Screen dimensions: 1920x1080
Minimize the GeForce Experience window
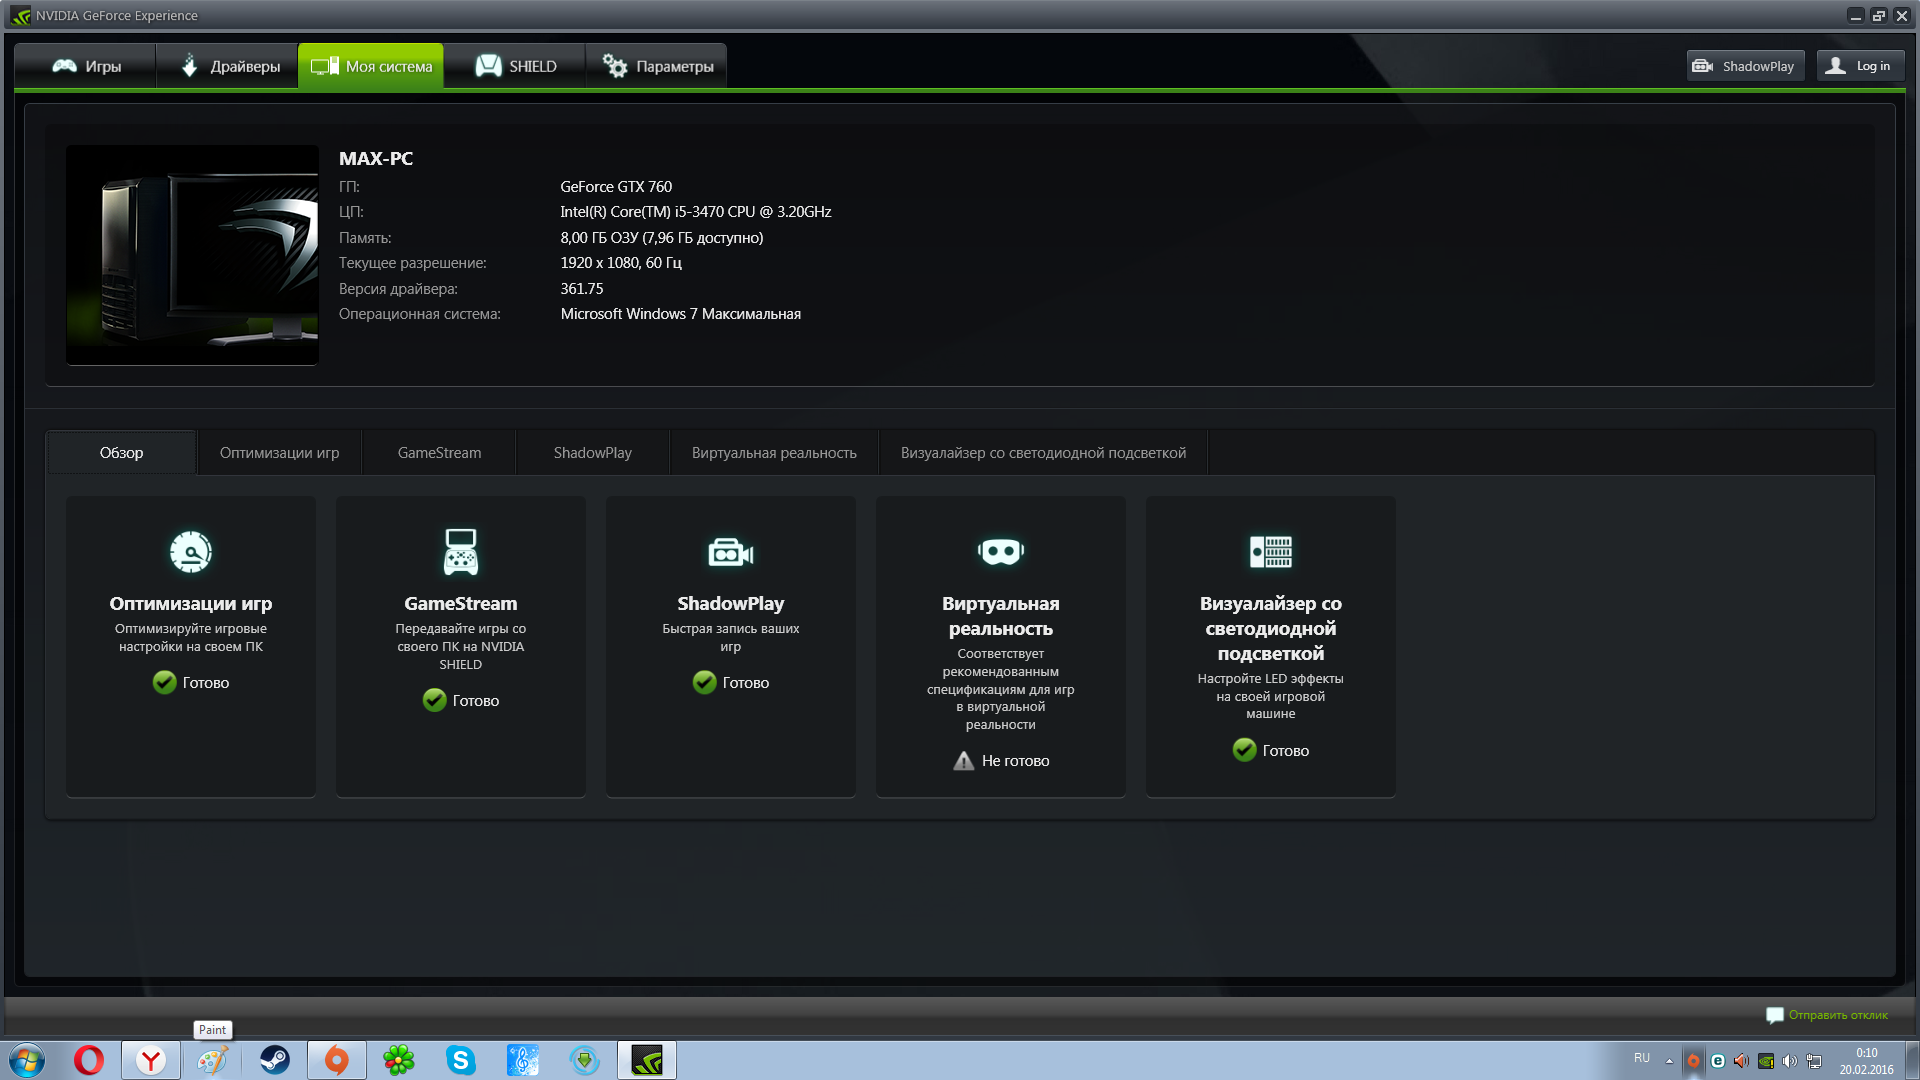click(1856, 15)
